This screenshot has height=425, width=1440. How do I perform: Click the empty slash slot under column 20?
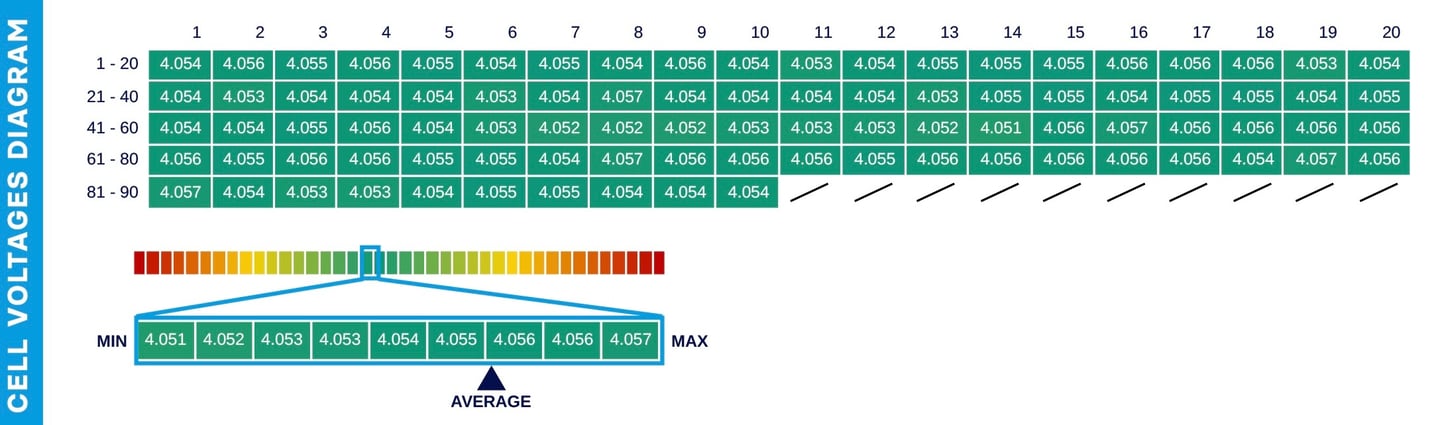tap(1378, 192)
